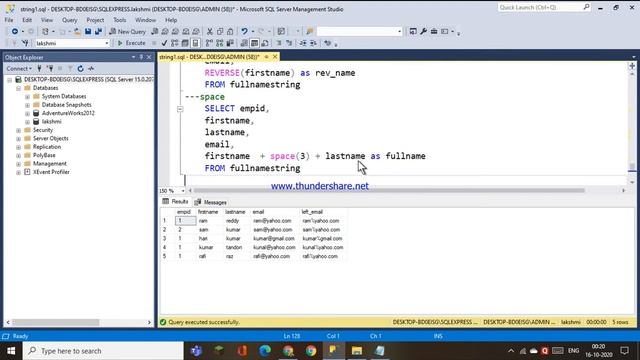
Task: Switch to the Results tab
Action: [x=176, y=202]
